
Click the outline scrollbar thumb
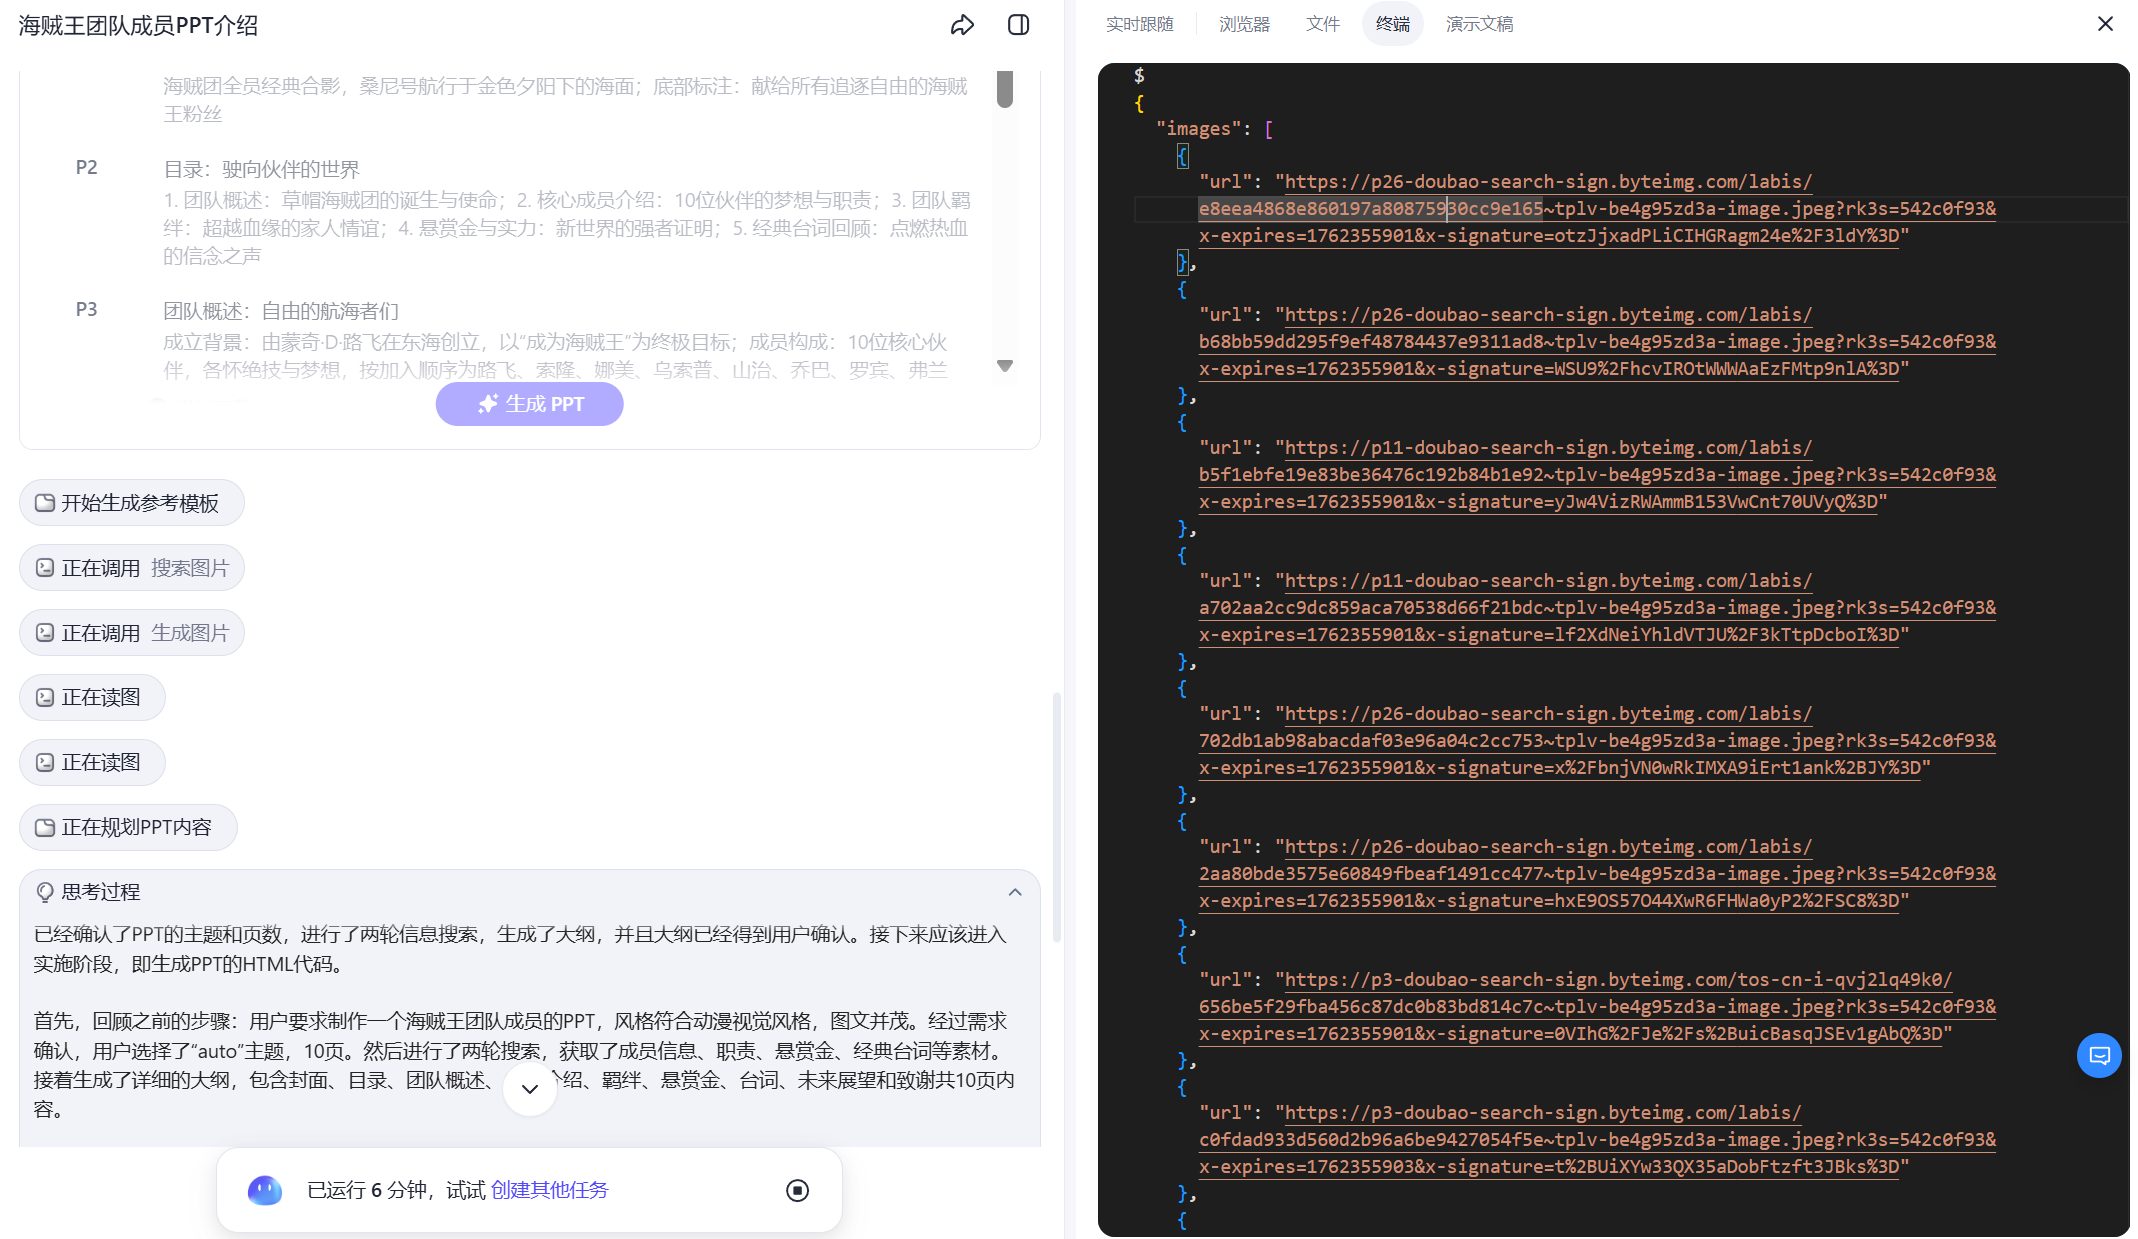pyautogui.click(x=1005, y=88)
